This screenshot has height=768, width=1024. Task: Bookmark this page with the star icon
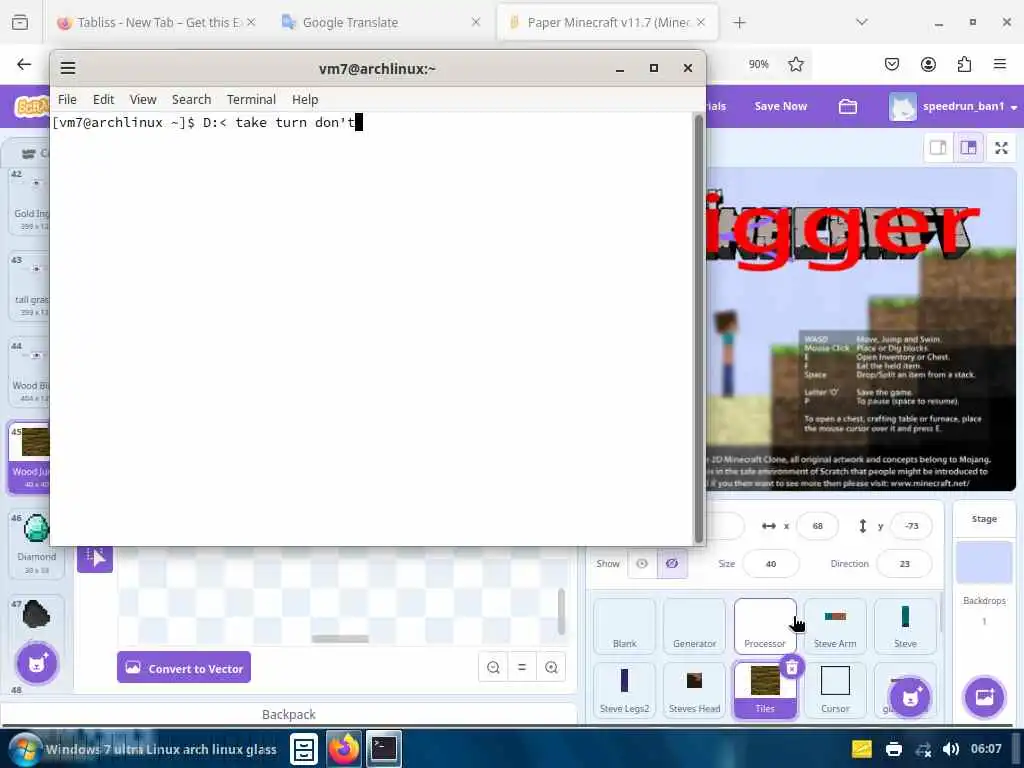point(795,64)
